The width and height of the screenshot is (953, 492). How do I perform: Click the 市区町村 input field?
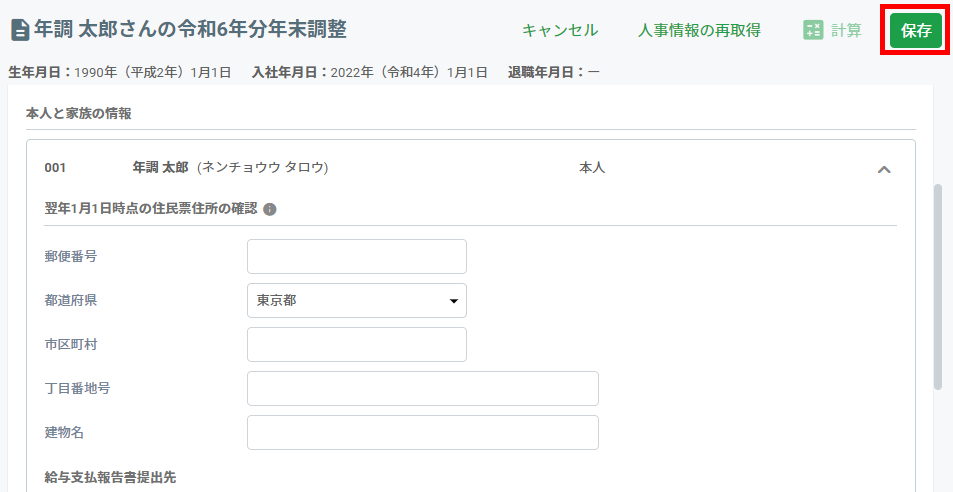pyautogui.click(x=357, y=344)
